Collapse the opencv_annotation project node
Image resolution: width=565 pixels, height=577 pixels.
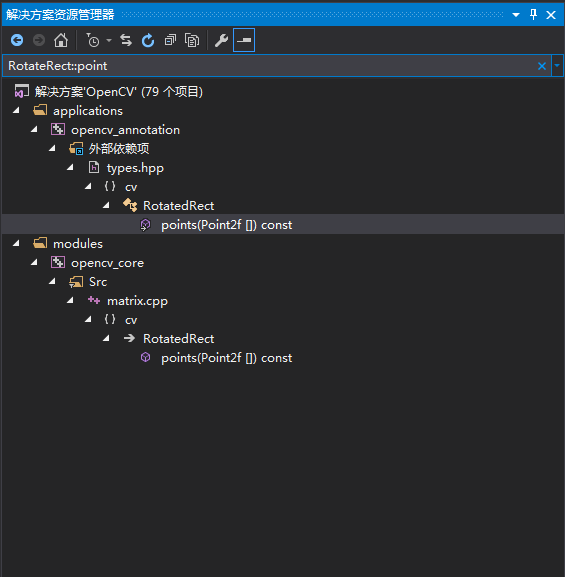click(x=34, y=129)
